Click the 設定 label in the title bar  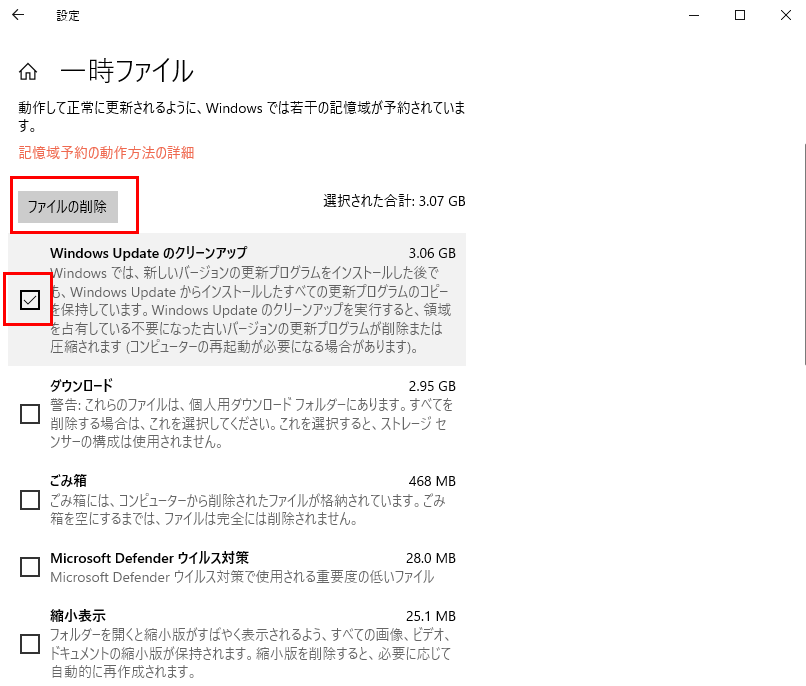[68, 15]
